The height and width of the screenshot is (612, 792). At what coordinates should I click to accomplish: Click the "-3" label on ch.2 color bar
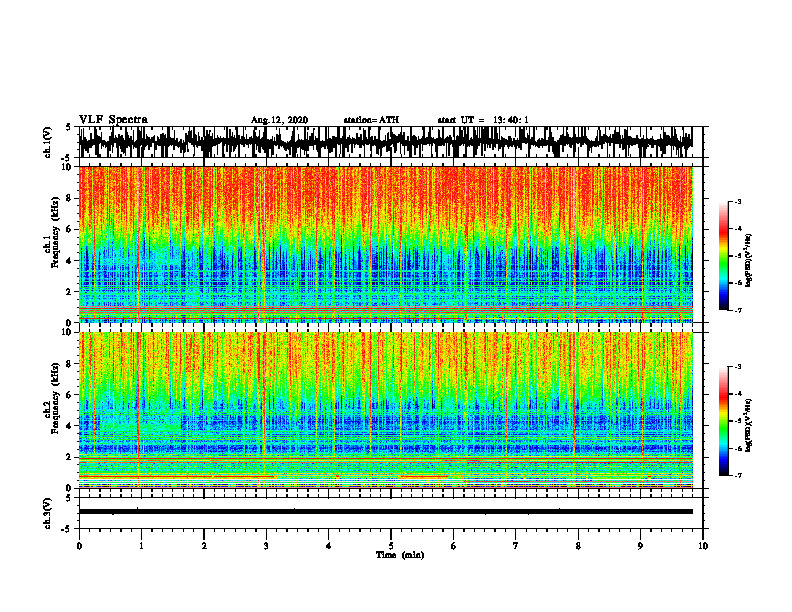click(x=738, y=367)
